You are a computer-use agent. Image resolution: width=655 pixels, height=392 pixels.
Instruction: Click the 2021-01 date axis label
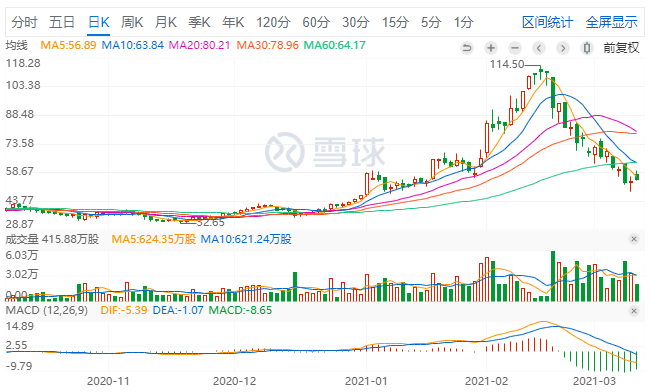pos(366,381)
